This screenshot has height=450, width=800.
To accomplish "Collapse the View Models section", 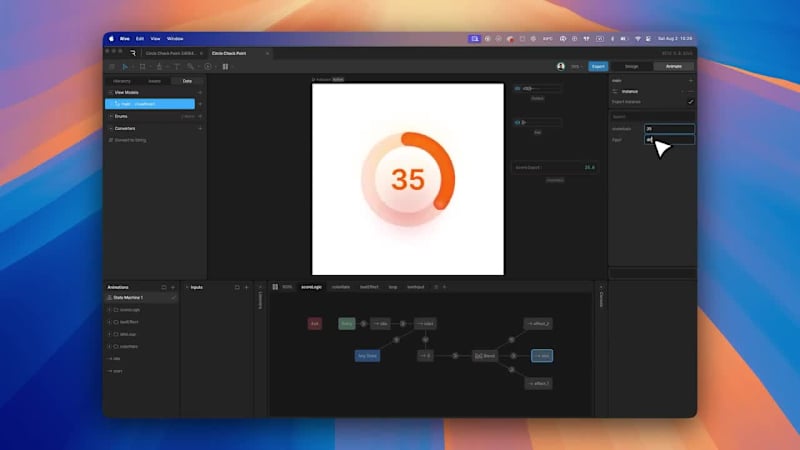I will [111, 92].
